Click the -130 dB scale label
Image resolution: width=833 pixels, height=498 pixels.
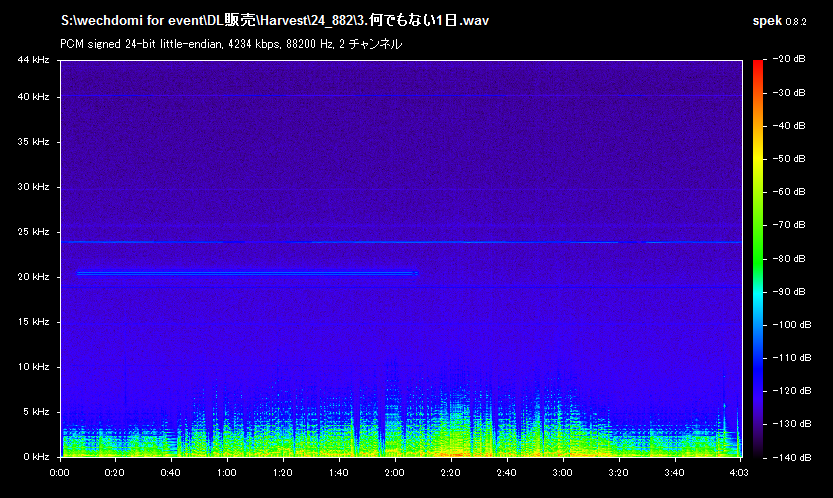(x=791, y=424)
